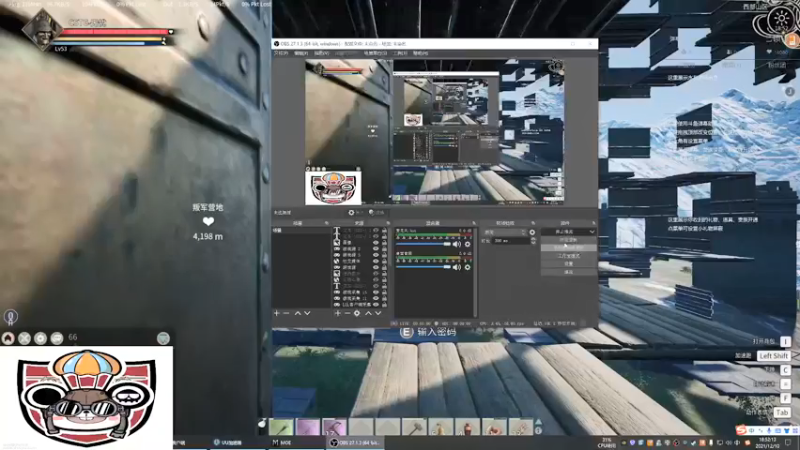Open the 视图(V) menu in OBS

tap(321, 53)
